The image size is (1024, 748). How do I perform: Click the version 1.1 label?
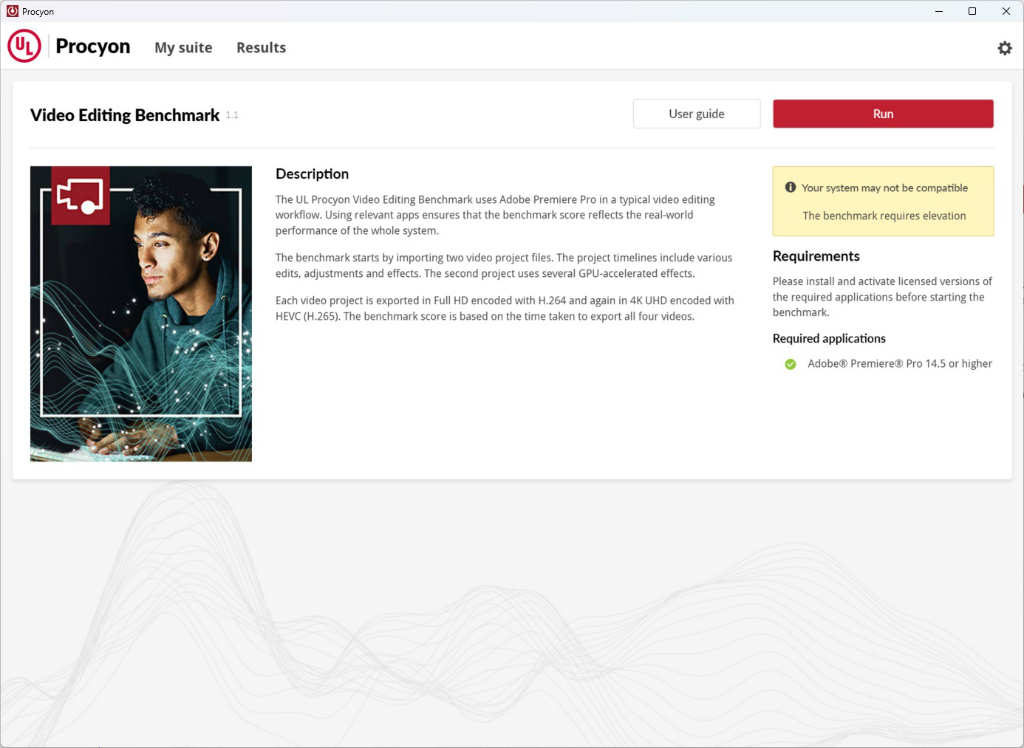[x=232, y=115]
